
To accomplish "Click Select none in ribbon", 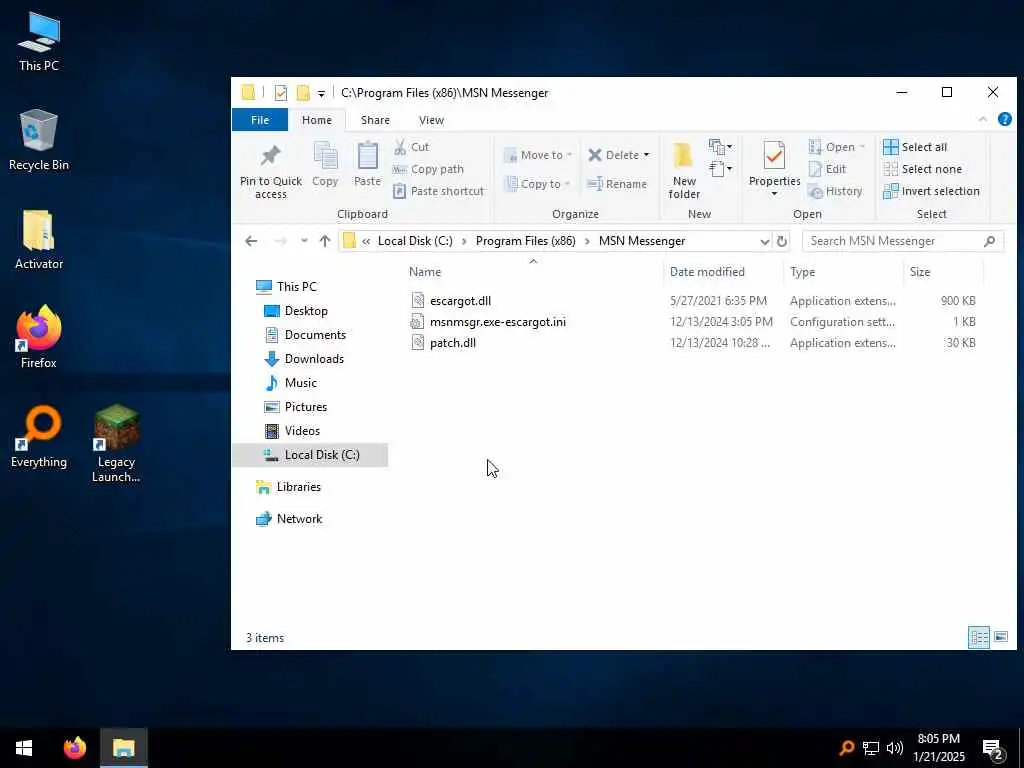I will point(923,169).
